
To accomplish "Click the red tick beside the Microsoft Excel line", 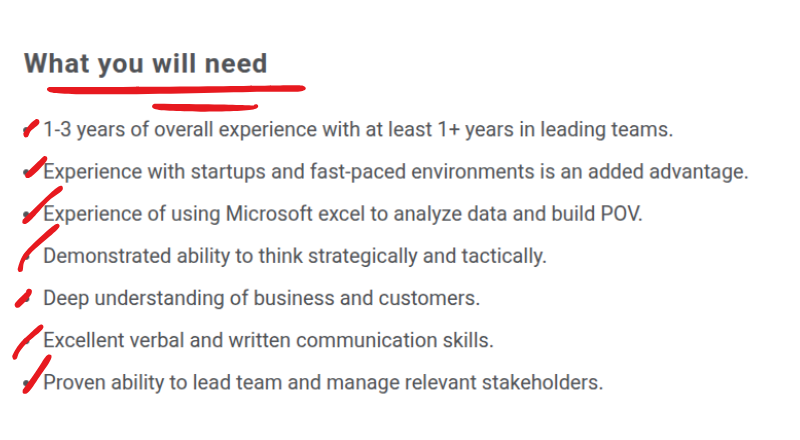I will 34,210.
